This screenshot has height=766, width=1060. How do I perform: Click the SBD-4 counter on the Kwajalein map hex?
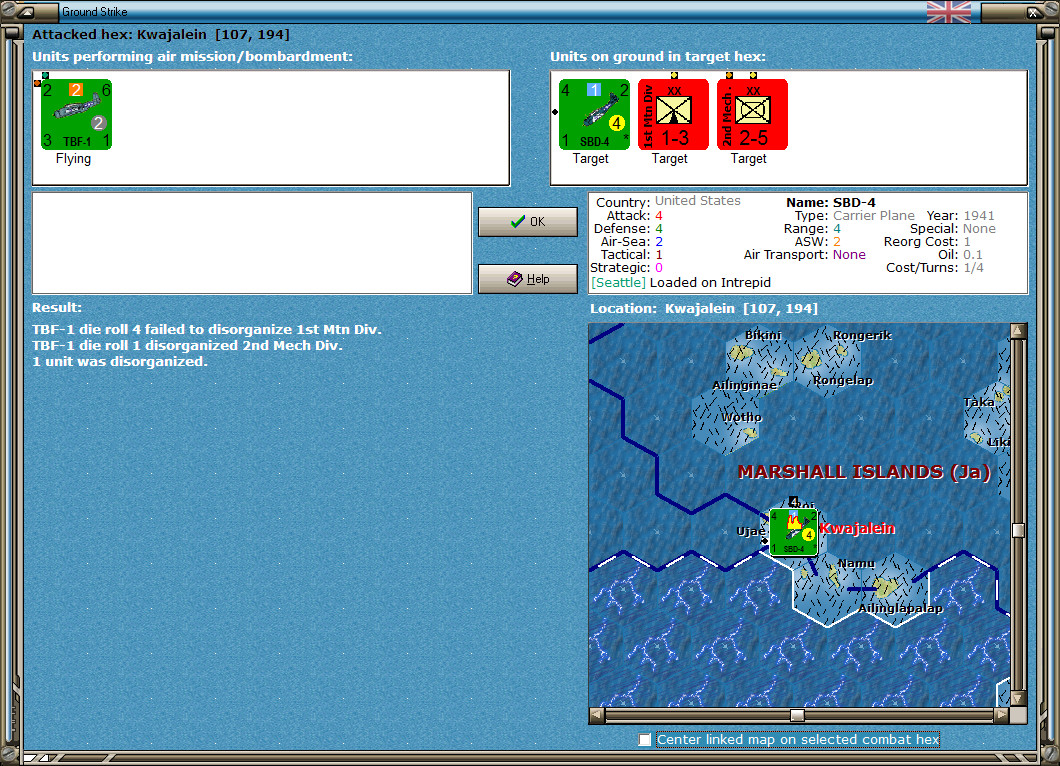coord(794,533)
